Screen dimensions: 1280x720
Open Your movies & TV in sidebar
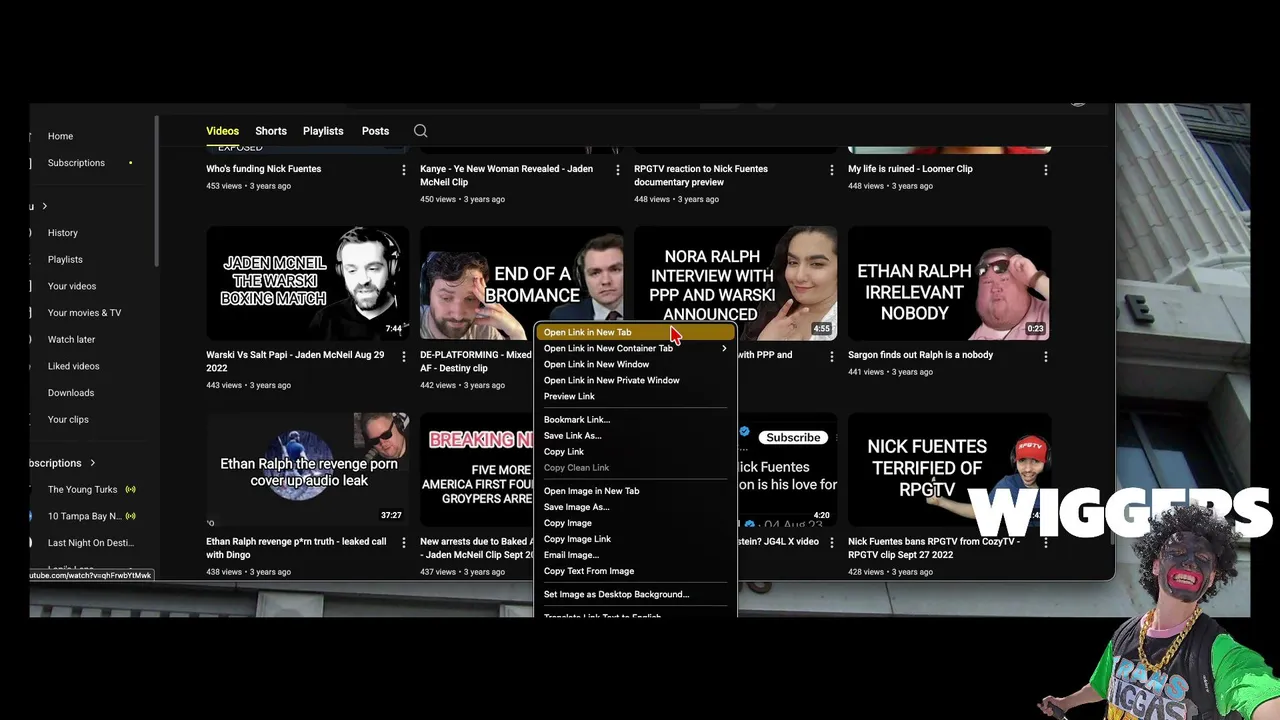click(x=84, y=313)
